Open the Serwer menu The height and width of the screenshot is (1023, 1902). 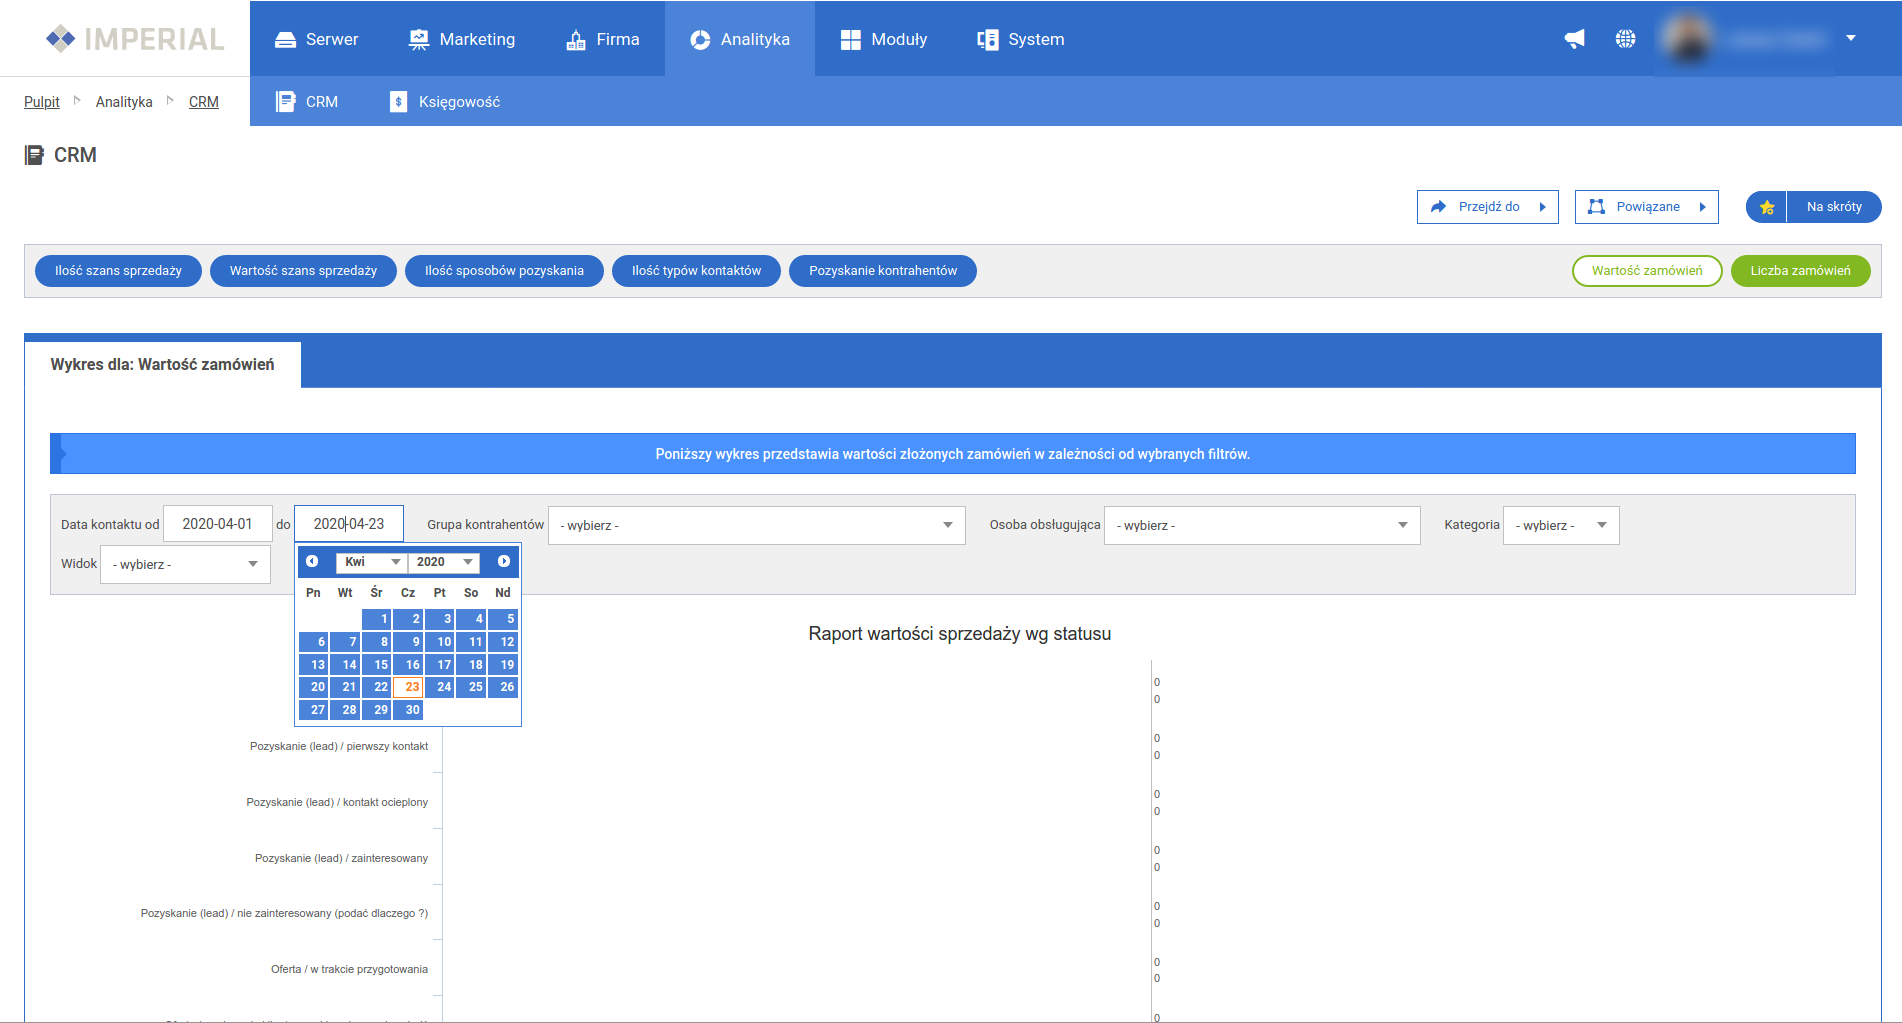(316, 39)
